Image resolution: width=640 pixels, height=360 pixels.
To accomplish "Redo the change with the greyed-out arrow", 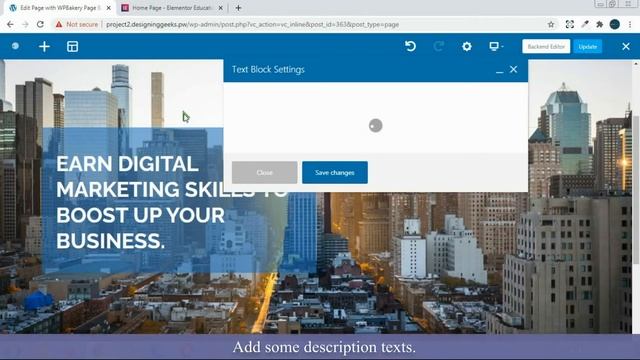I will coord(438,46).
